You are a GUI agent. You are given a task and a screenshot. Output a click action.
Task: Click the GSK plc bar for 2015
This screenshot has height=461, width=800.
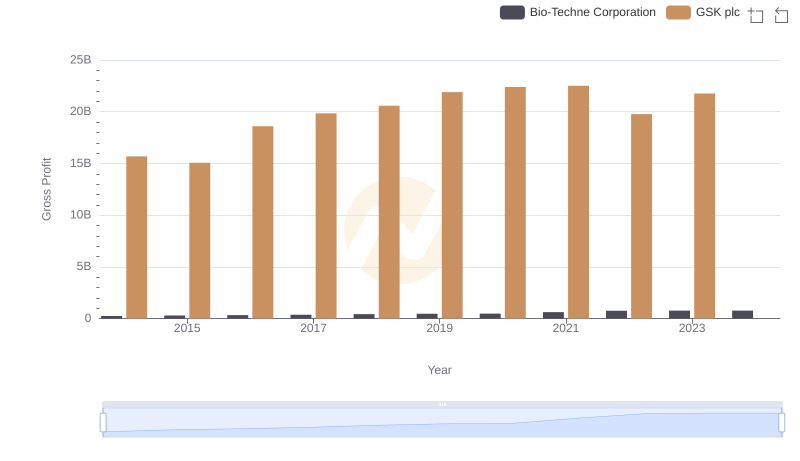[199, 241]
